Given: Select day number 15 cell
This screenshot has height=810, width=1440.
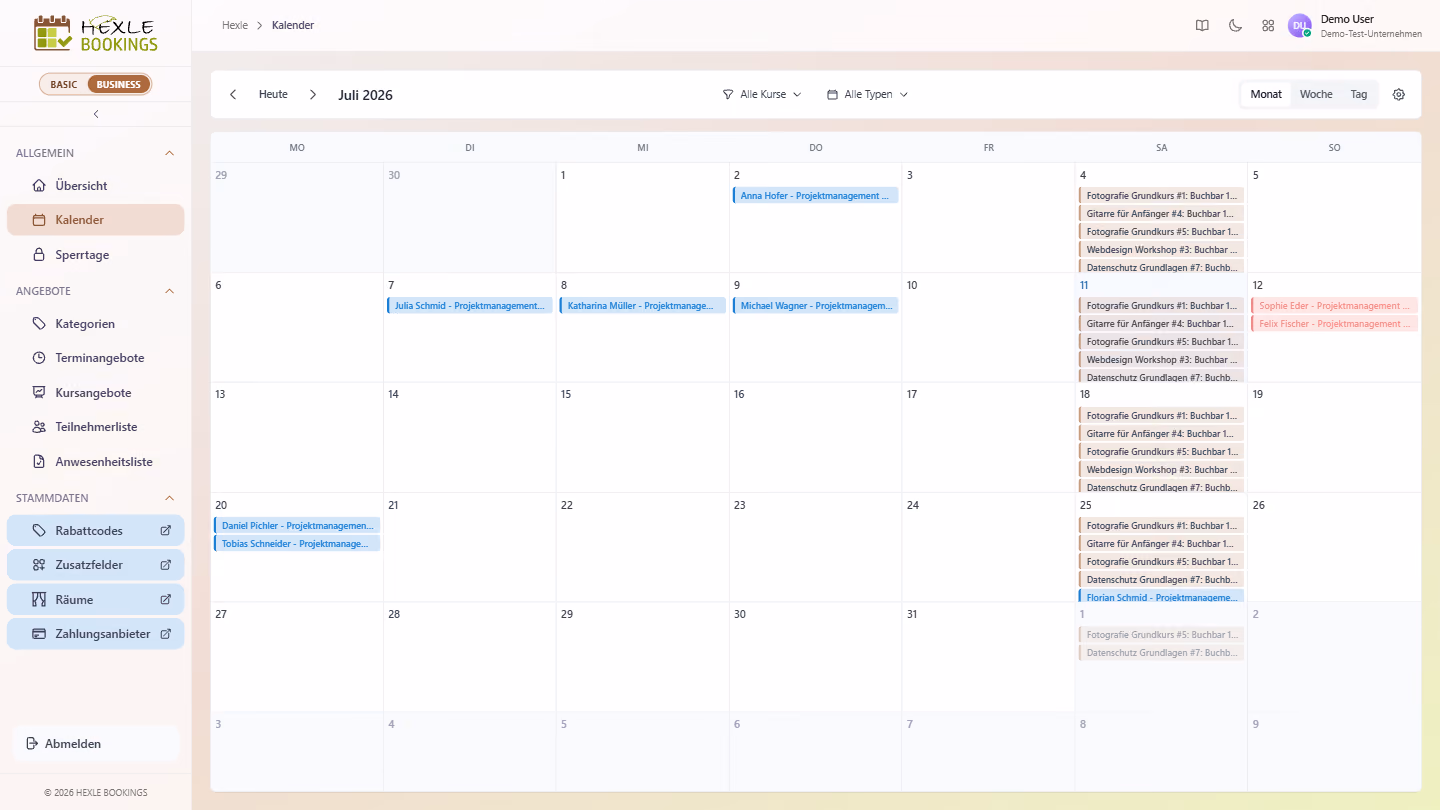Looking at the screenshot, I should [x=642, y=437].
